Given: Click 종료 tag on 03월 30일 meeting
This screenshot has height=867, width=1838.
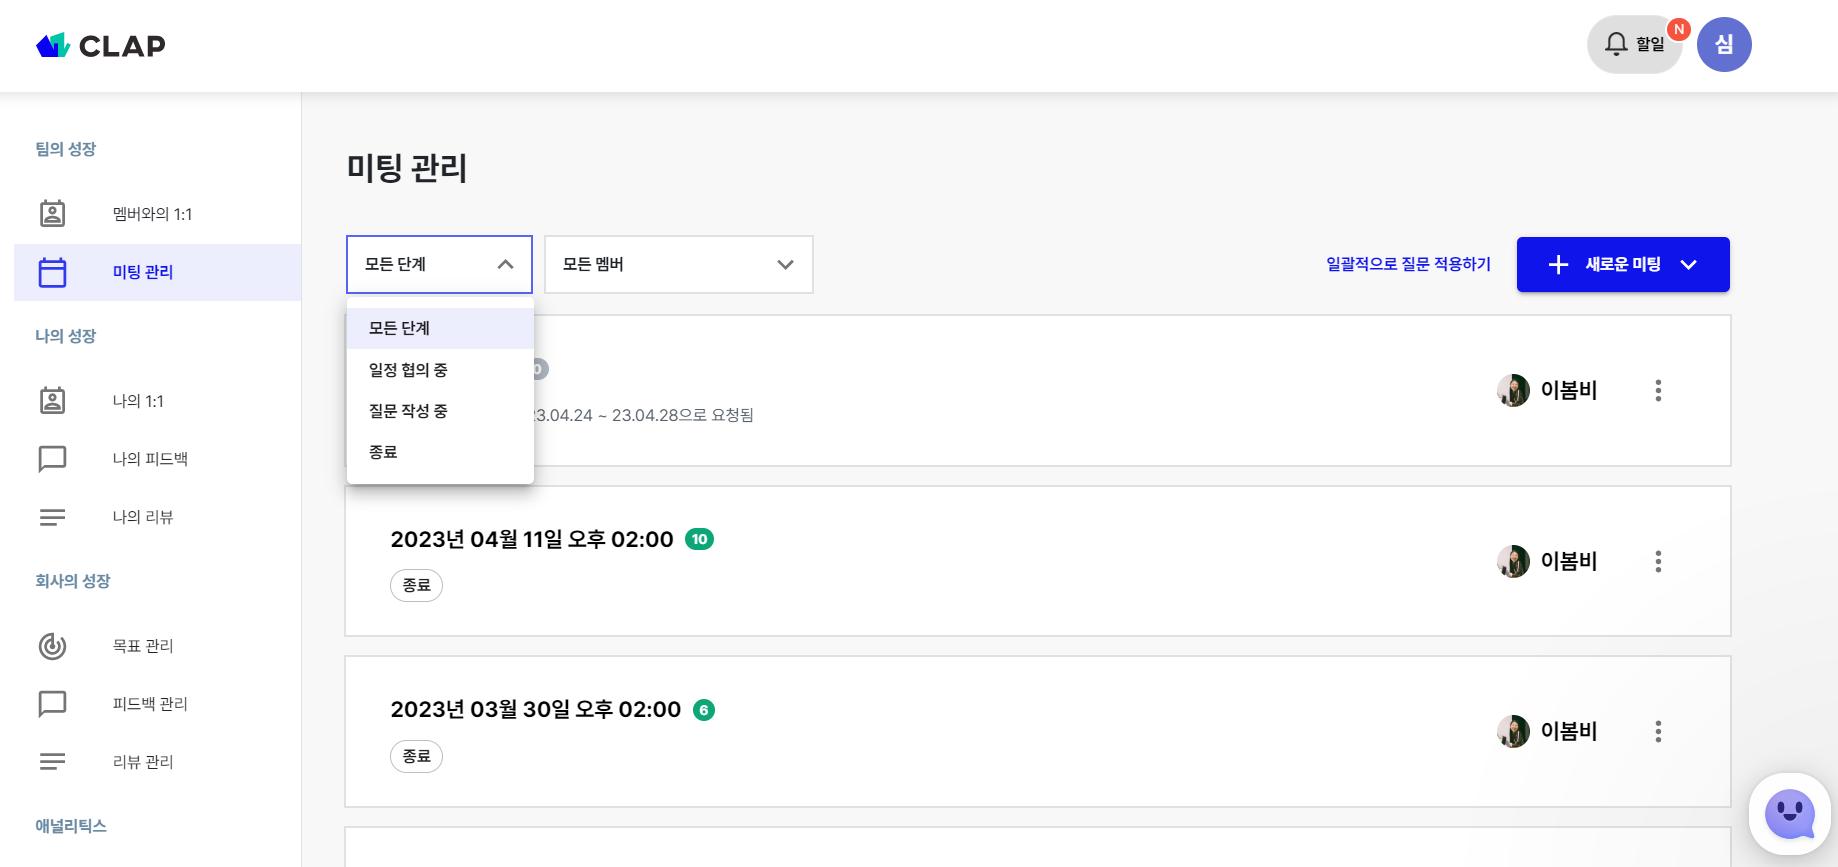Looking at the screenshot, I should pos(416,756).
